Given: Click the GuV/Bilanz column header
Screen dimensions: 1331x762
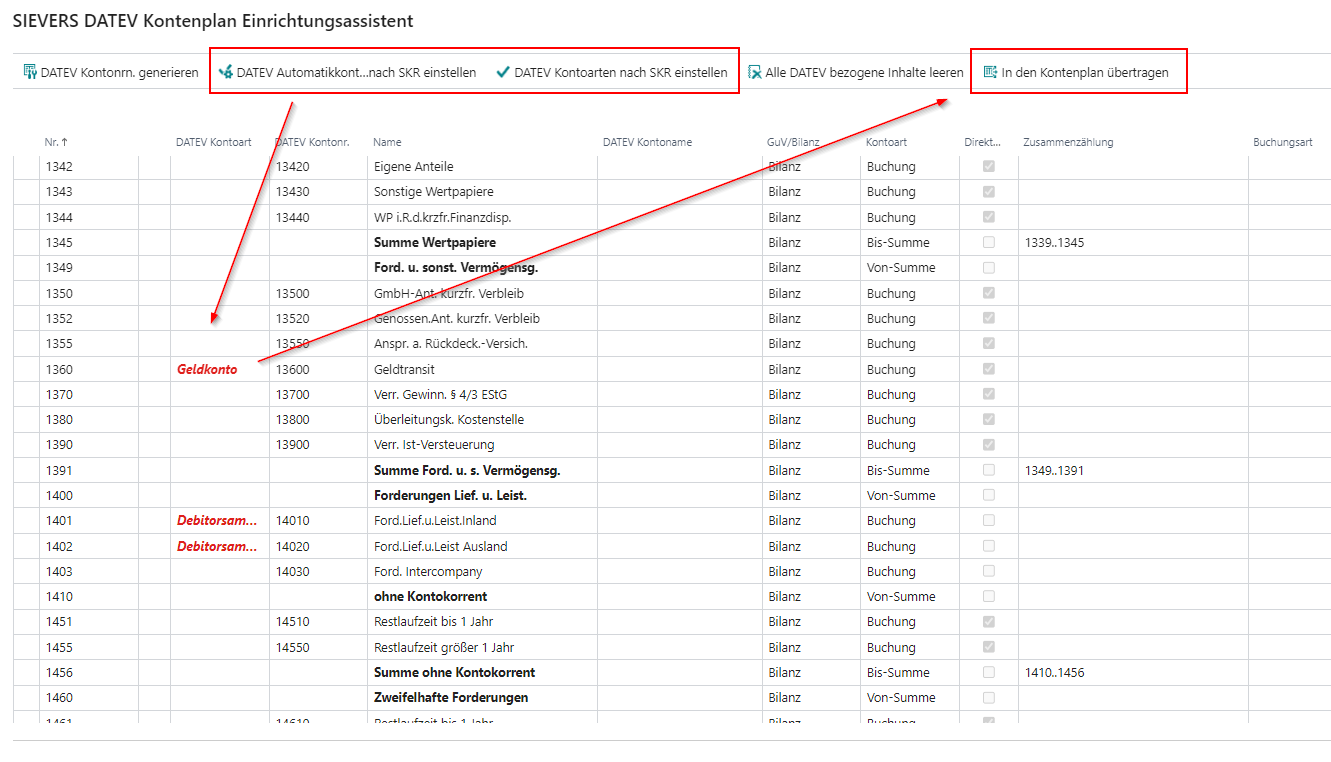Looking at the screenshot, I should click(x=792, y=142).
